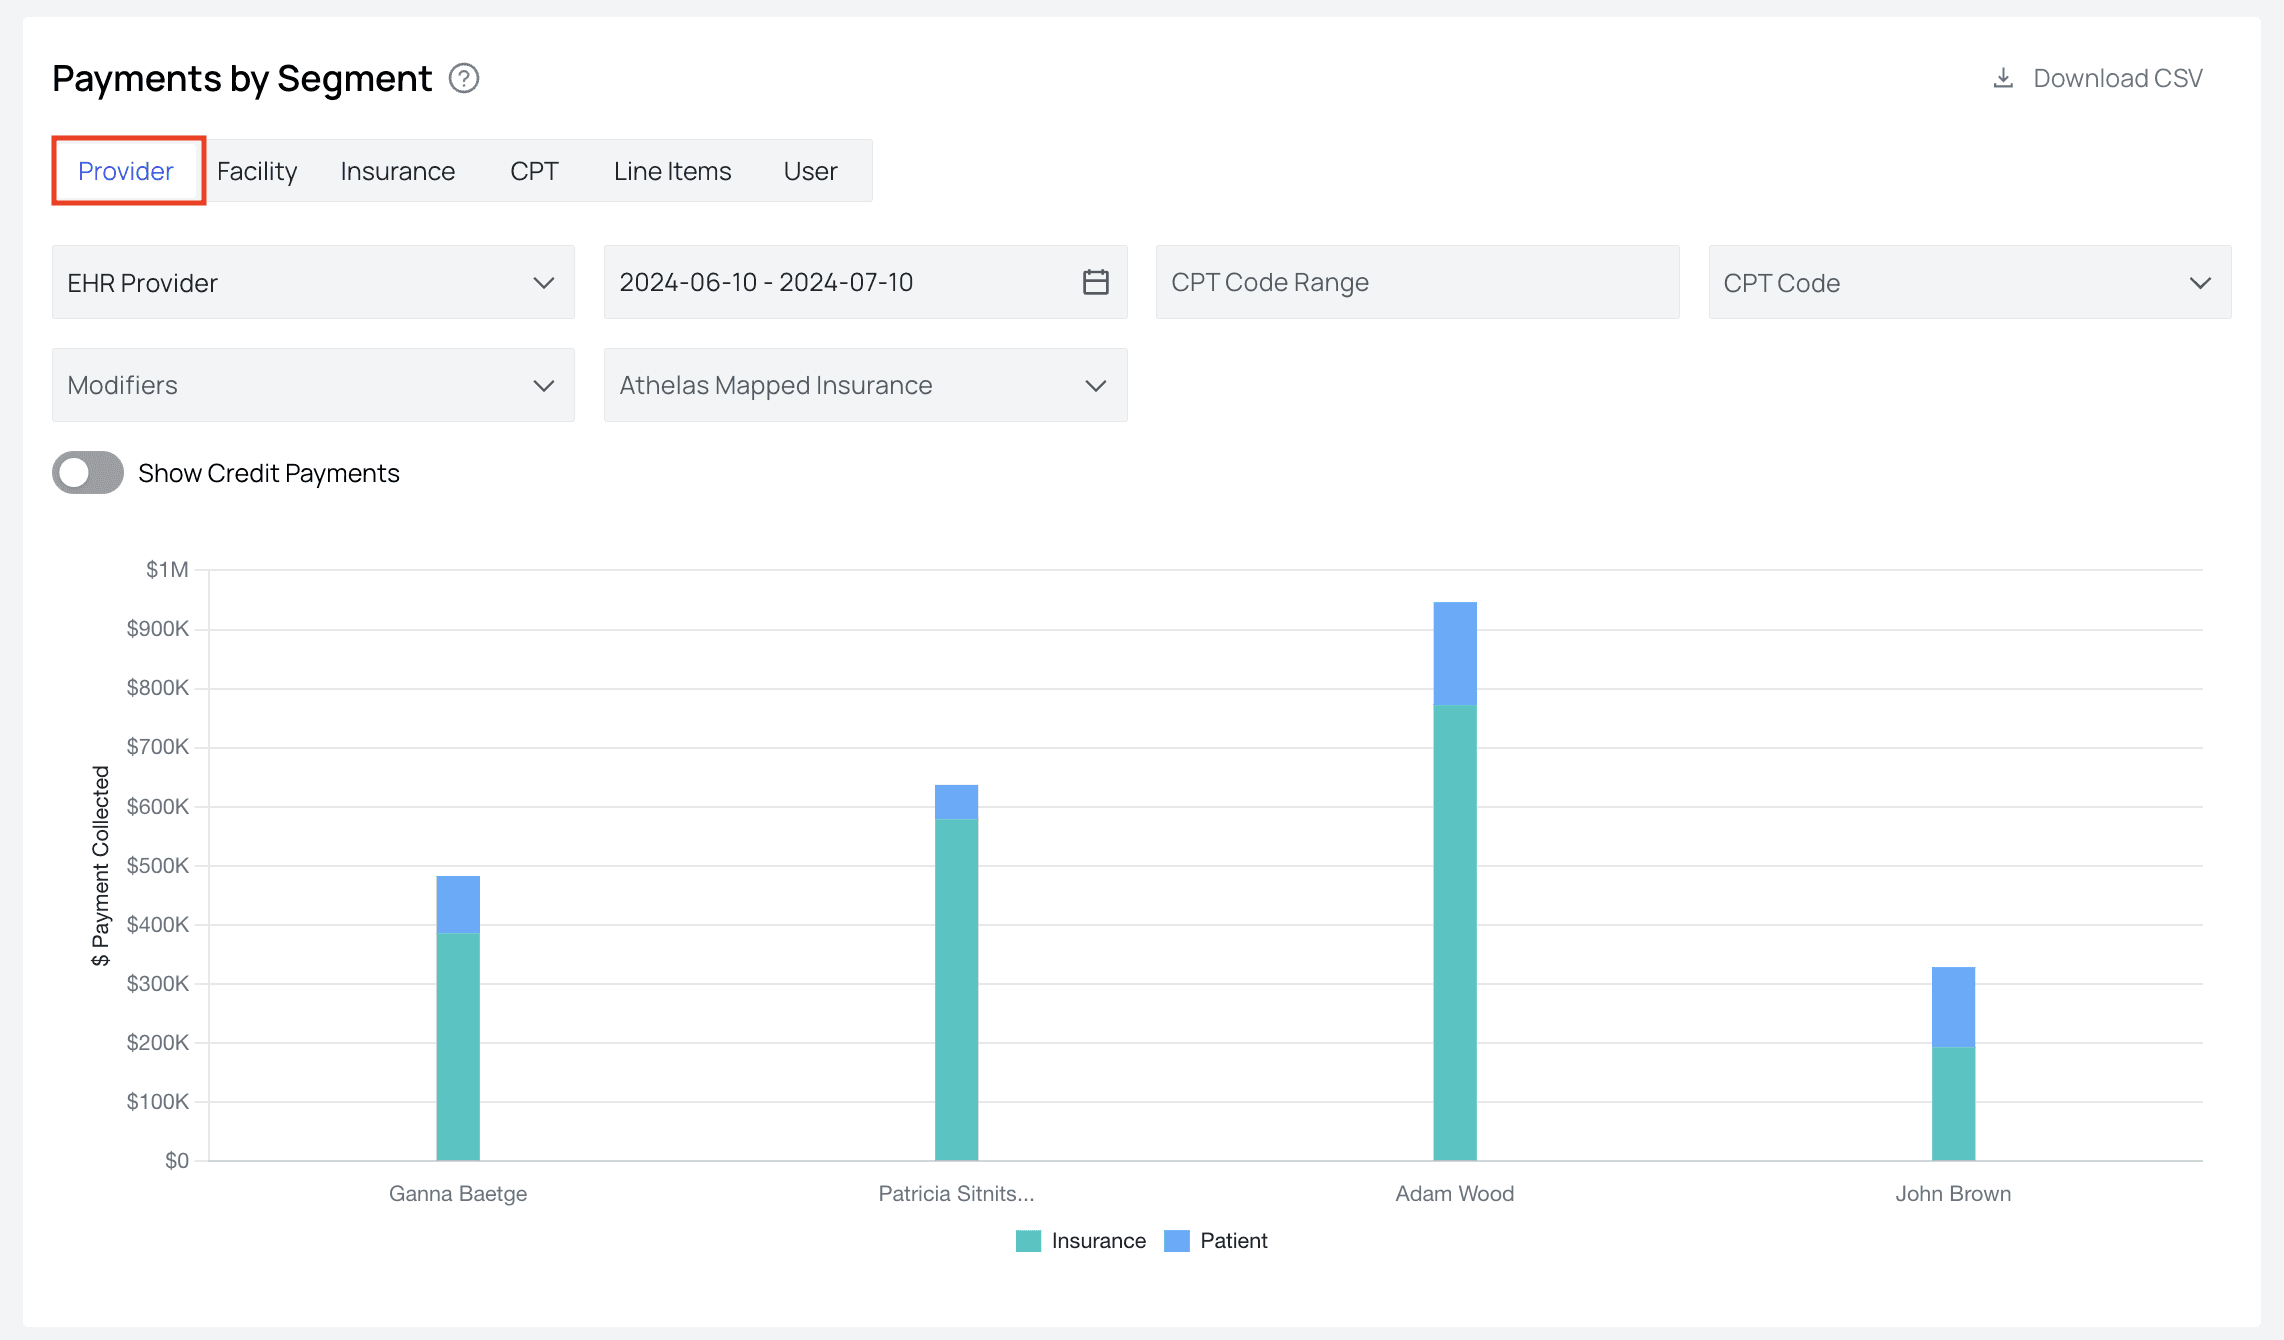2284x1340 pixels.
Task: Switch to the Facility tab
Action: (x=257, y=171)
